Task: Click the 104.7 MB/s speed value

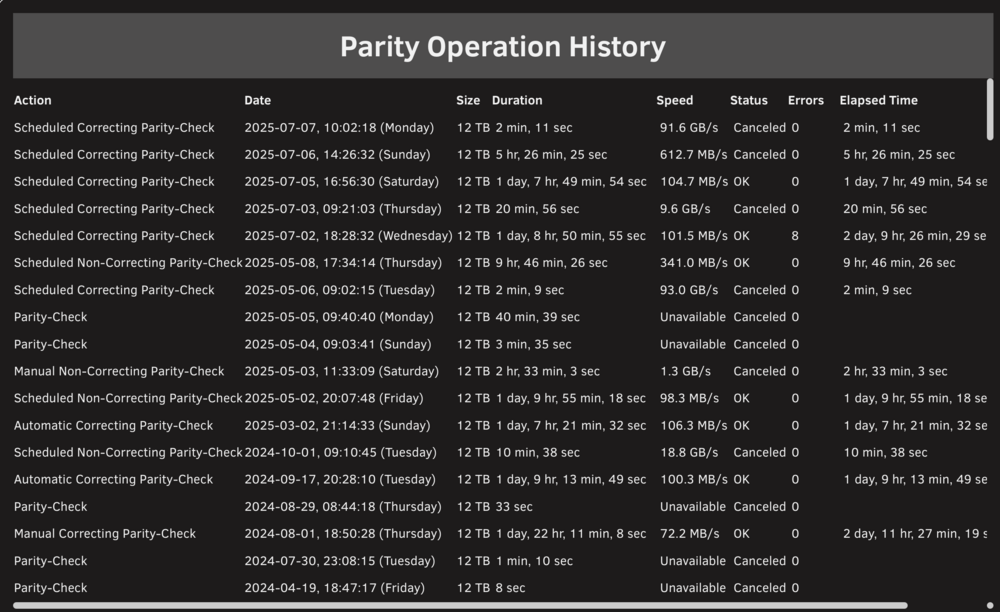Action: point(694,182)
